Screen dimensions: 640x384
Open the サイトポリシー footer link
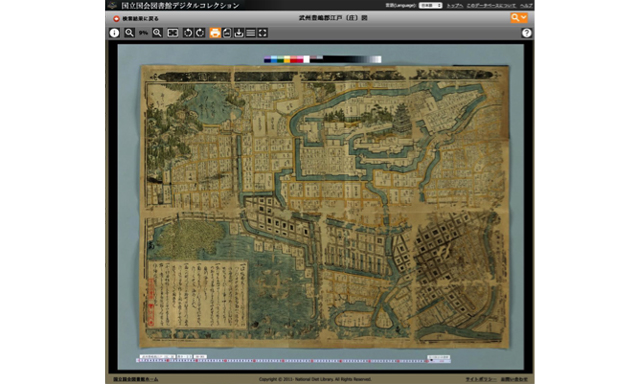tap(481, 379)
